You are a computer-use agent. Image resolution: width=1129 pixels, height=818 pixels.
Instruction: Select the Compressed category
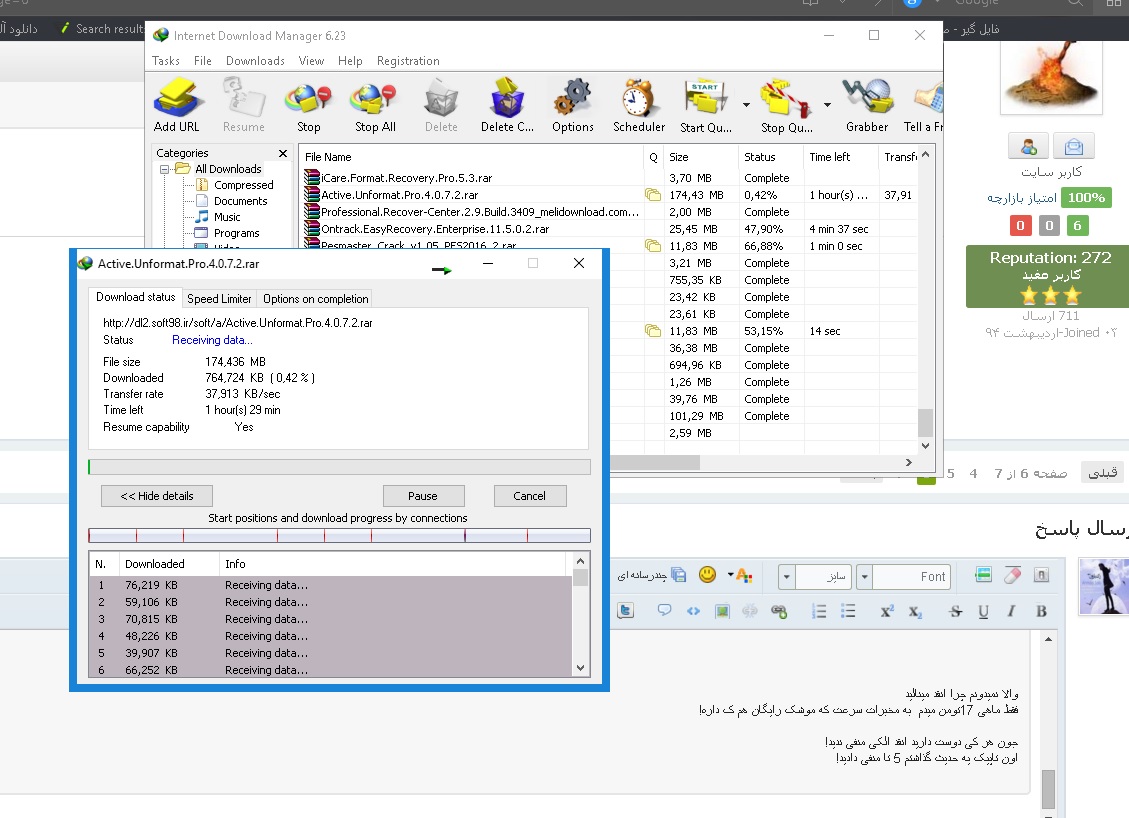pyautogui.click(x=243, y=185)
